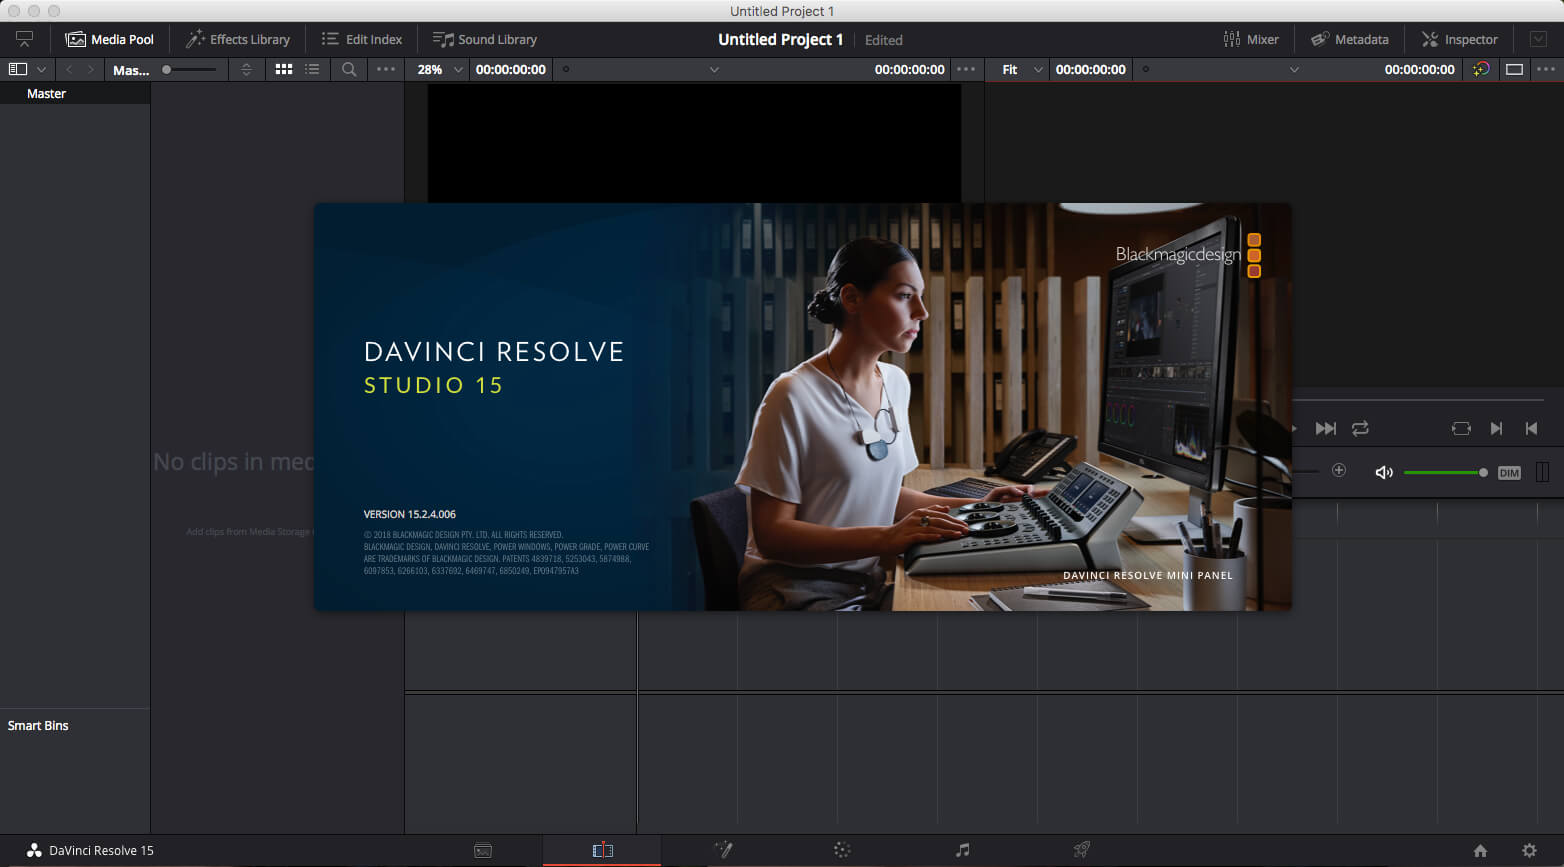Click the Edited project status label
Image resolution: width=1564 pixels, height=867 pixels.
point(884,40)
